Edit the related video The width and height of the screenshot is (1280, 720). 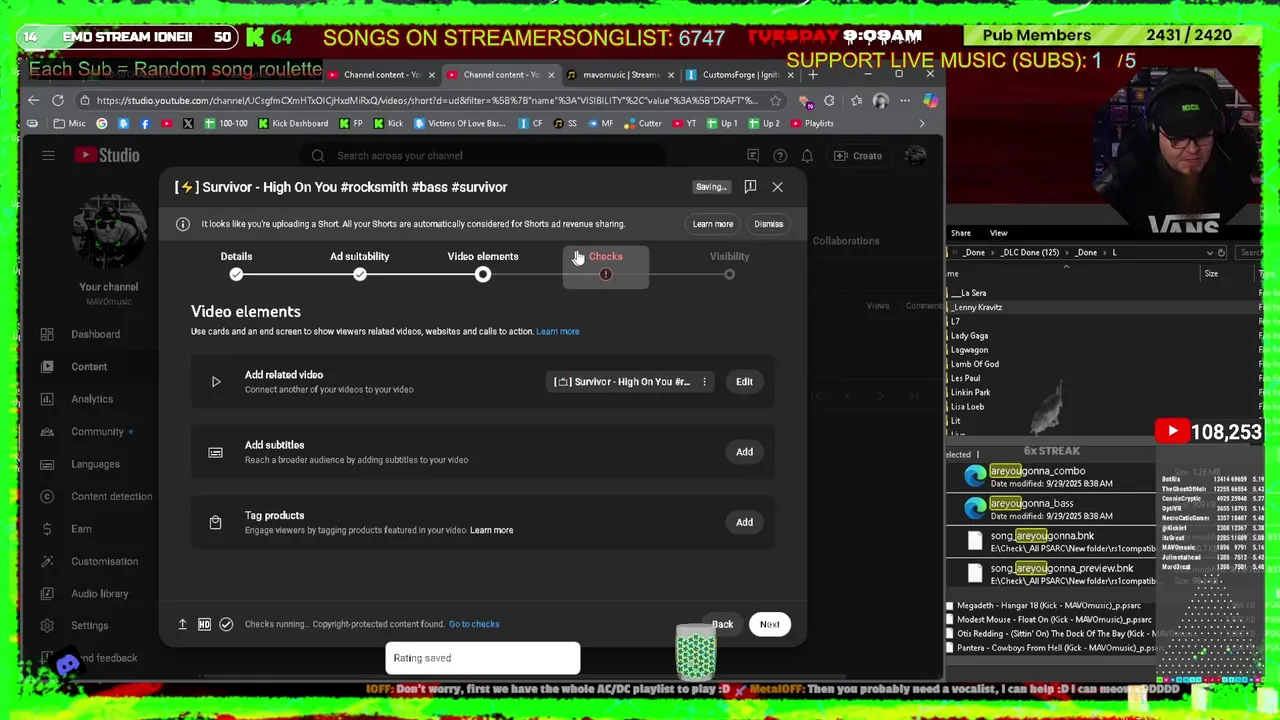pyautogui.click(x=744, y=382)
